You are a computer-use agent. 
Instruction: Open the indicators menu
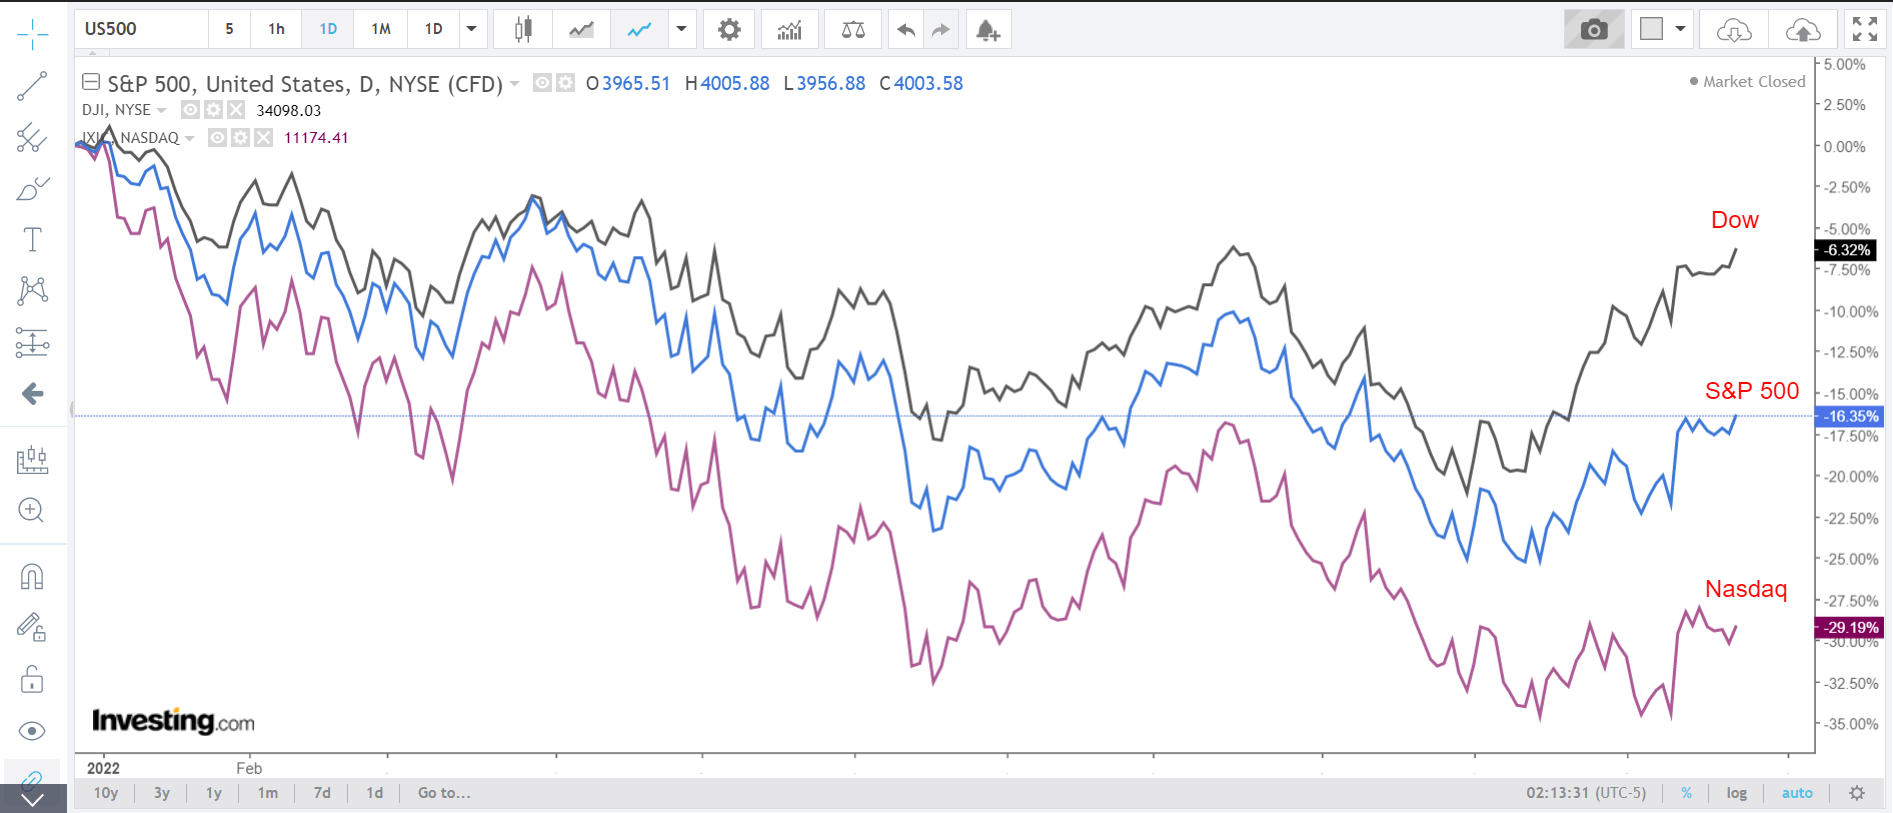pos(790,29)
